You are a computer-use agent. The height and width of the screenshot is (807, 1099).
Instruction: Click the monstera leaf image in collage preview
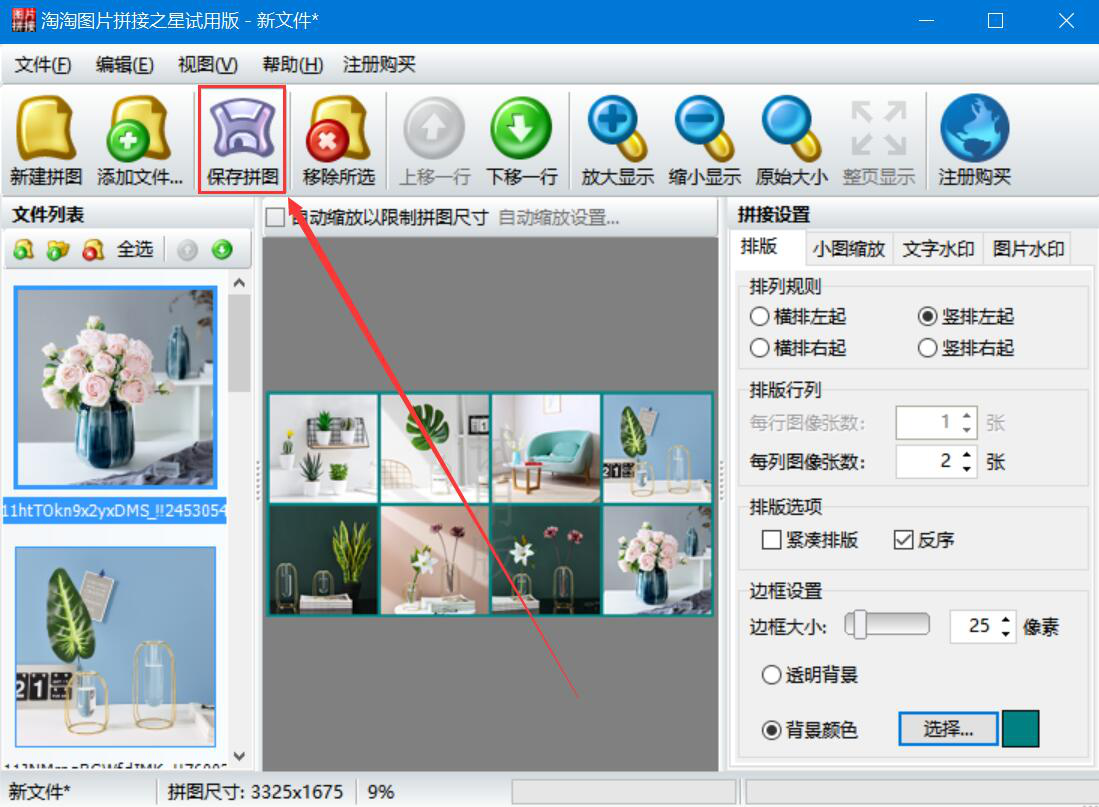(x=435, y=447)
